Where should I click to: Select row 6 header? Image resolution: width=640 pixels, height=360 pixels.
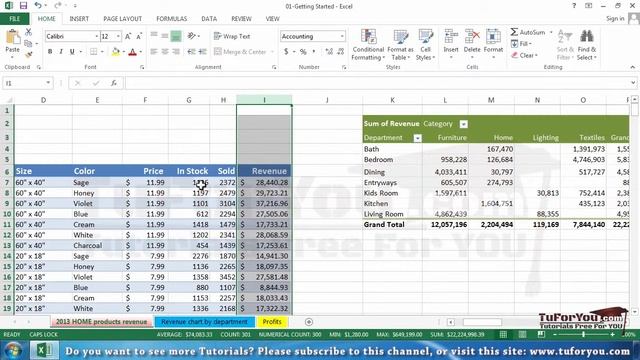click(7, 171)
